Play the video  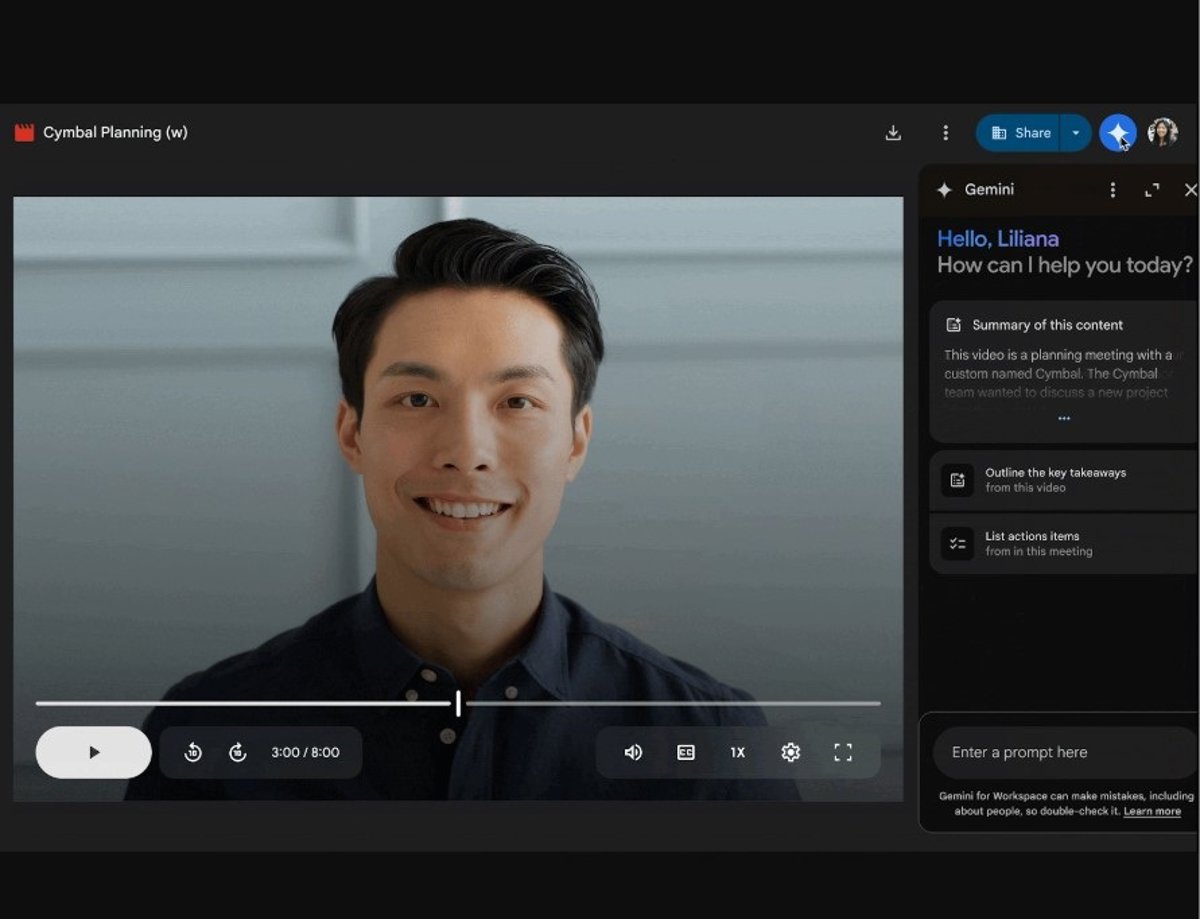[x=94, y=753]
